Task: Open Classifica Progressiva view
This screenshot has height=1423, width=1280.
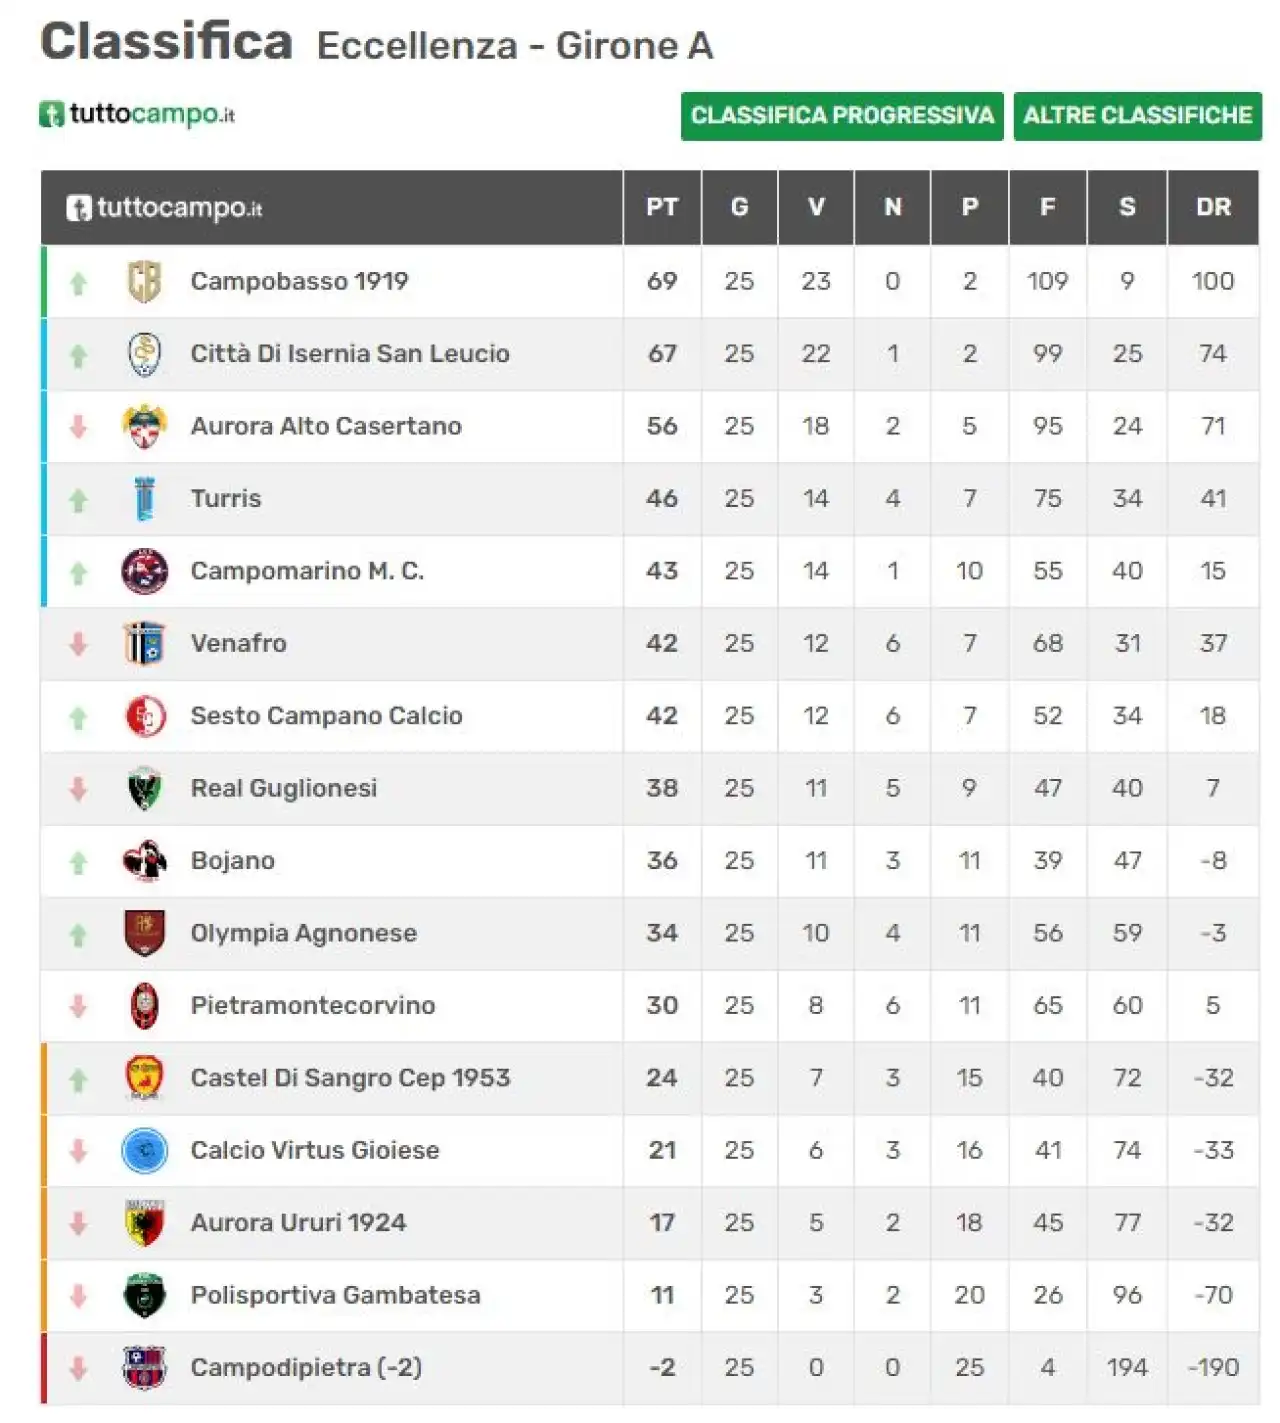Action: pos(842,116)
